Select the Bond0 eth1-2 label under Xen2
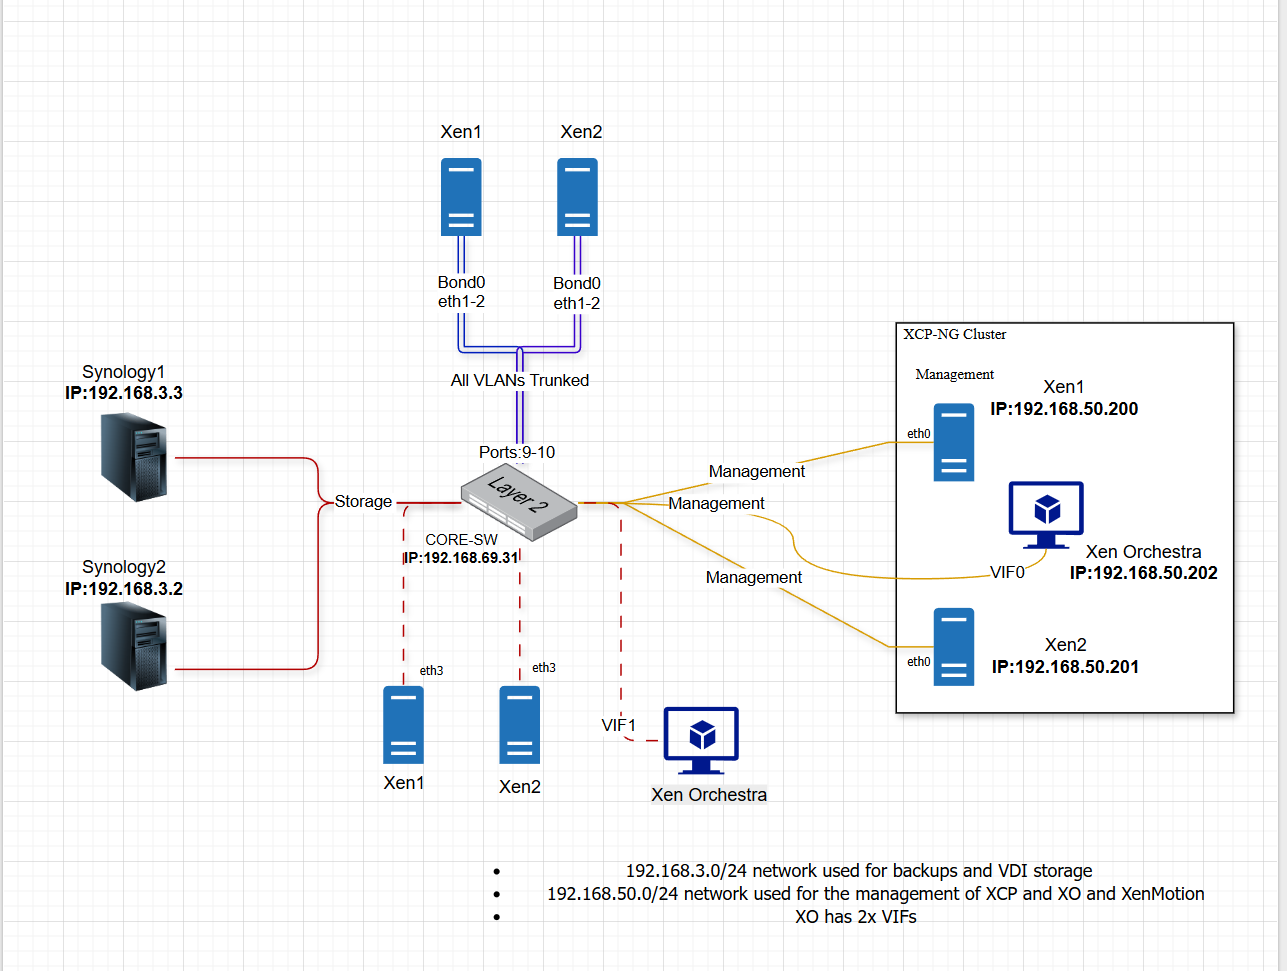1287x971 pixels. pos(577,293)
